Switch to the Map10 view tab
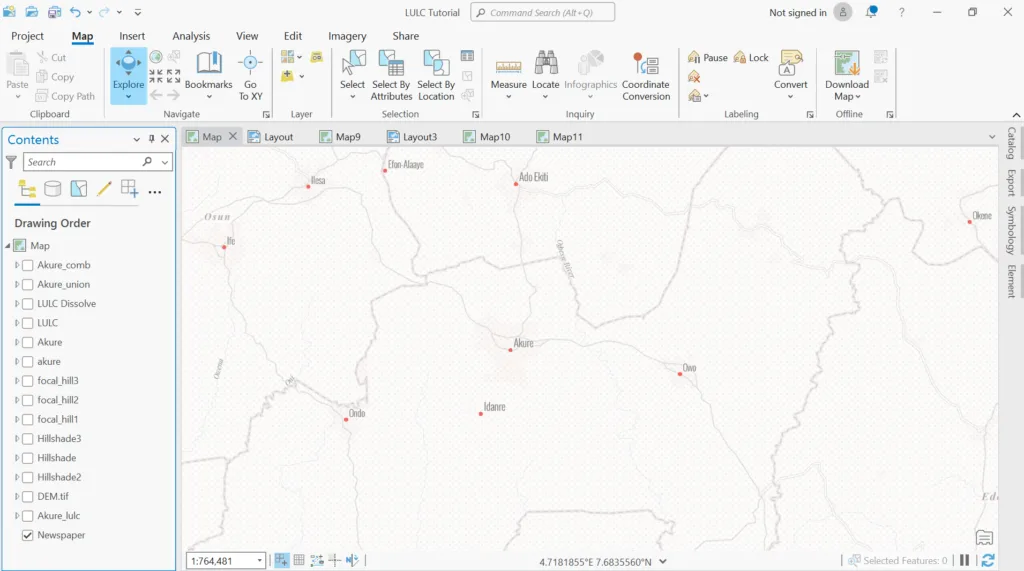1024x571 pixels. [x=487, y=137]
